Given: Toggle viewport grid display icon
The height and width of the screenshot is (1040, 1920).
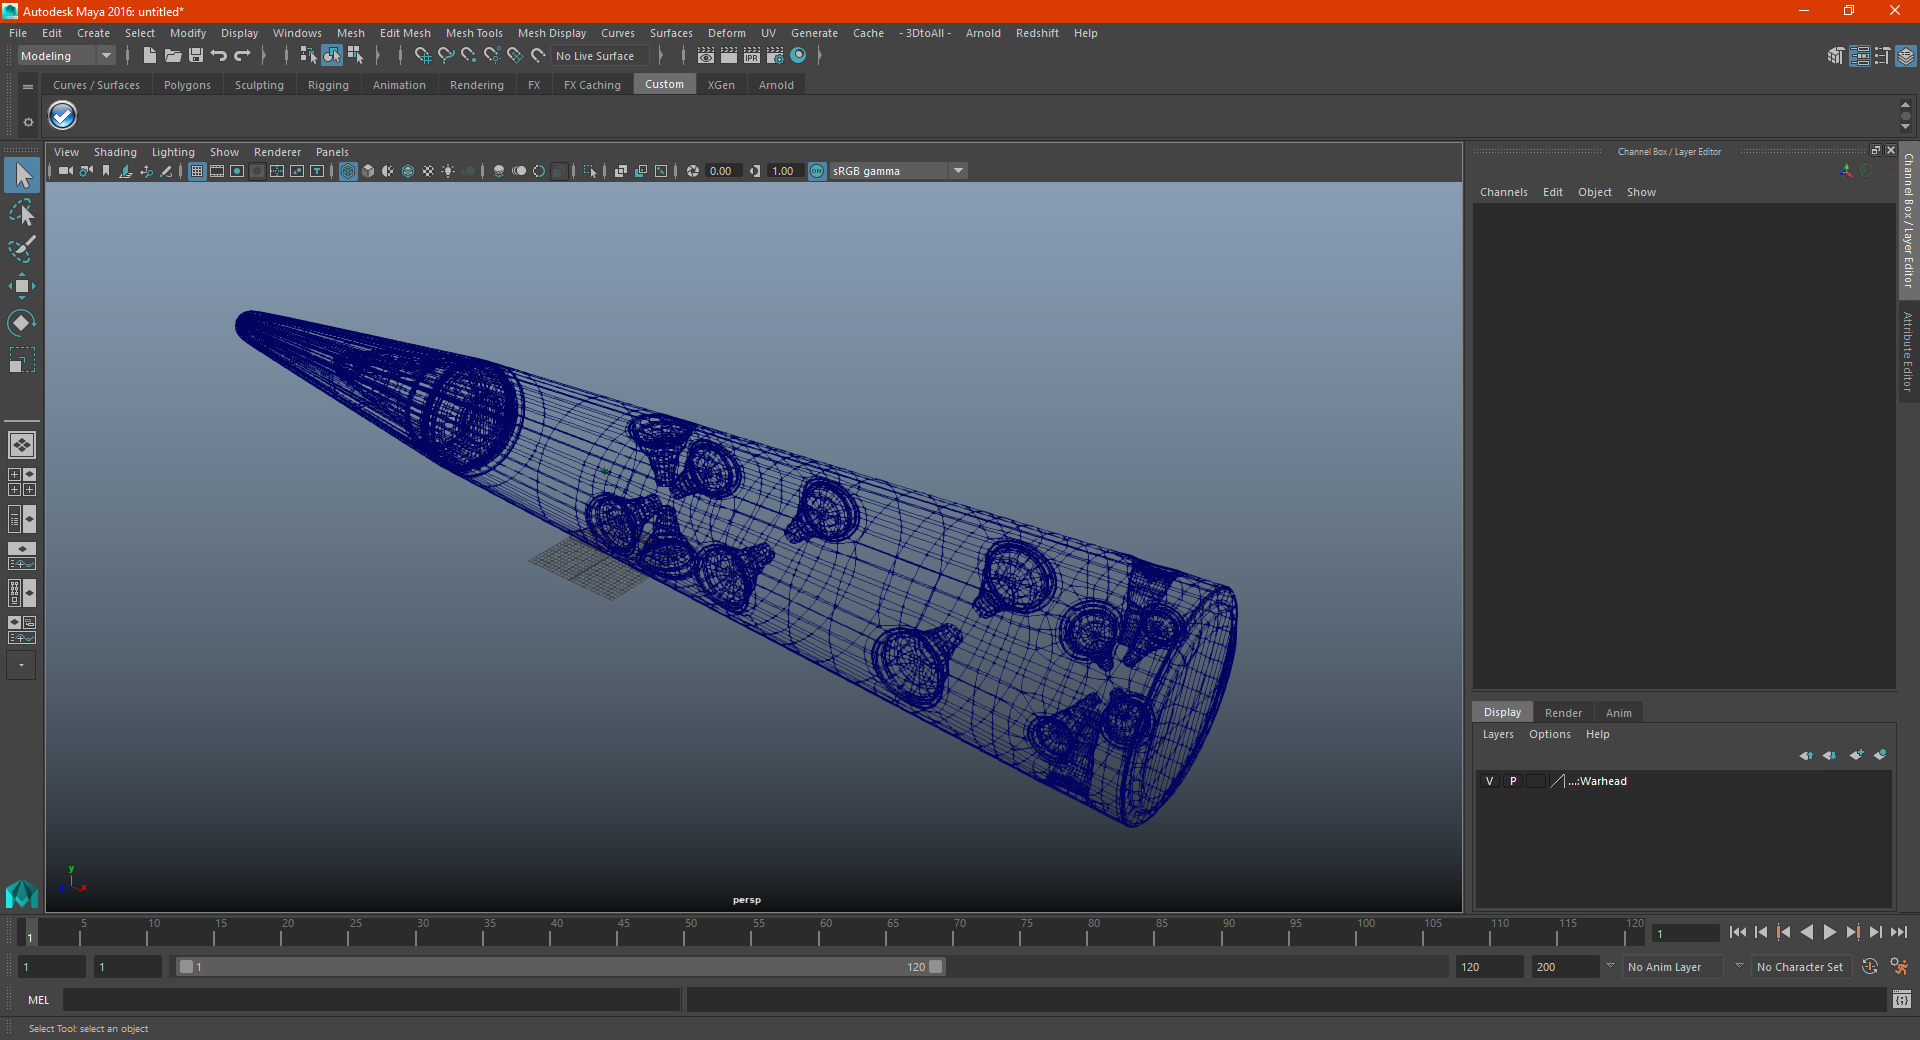Looking at the screenshot, I should [197, 171].
